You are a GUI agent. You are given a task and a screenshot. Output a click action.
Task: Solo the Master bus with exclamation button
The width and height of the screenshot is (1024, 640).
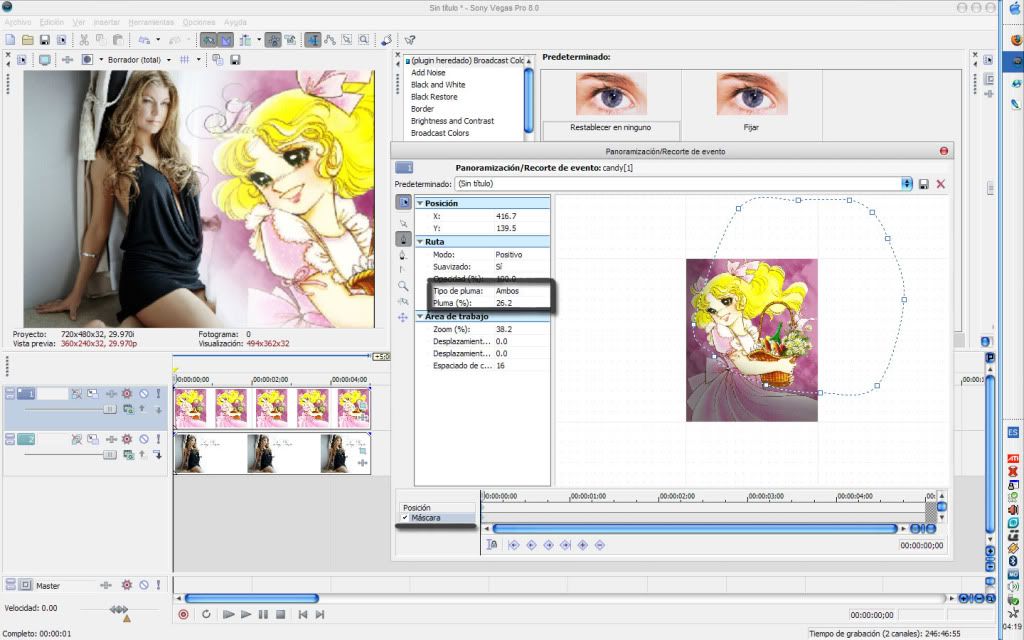[x=158, y=585]
